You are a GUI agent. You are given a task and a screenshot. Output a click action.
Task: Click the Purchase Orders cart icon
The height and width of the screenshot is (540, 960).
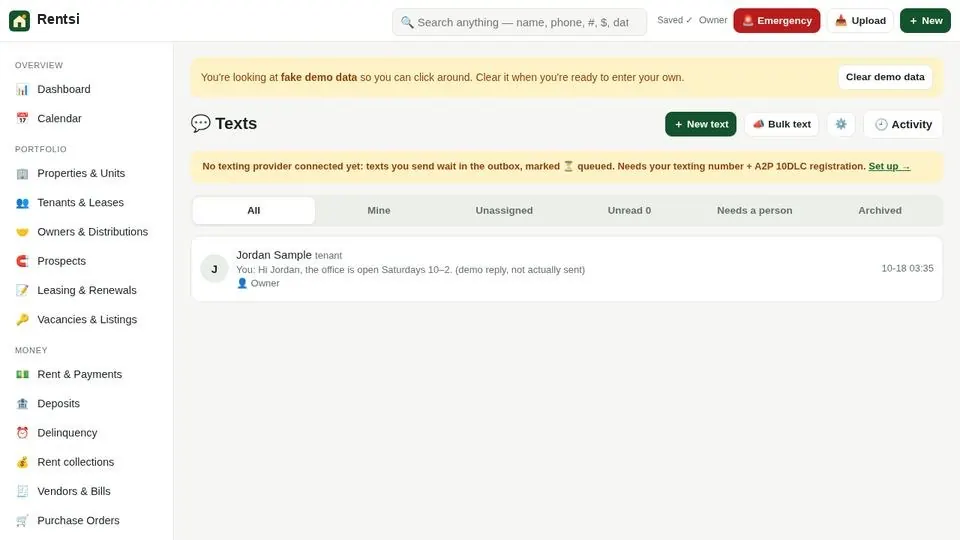[22, 520]
